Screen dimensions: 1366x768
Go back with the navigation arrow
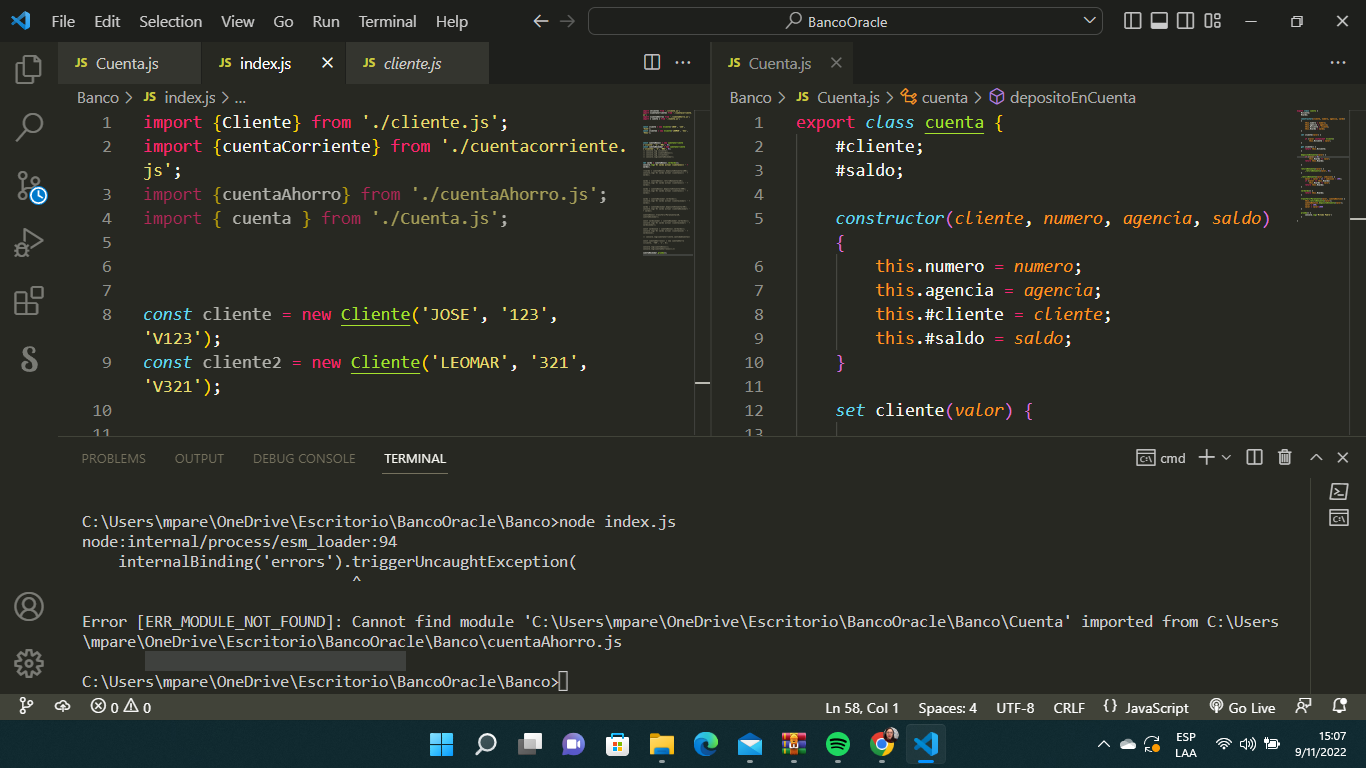(x=541, y=21)
